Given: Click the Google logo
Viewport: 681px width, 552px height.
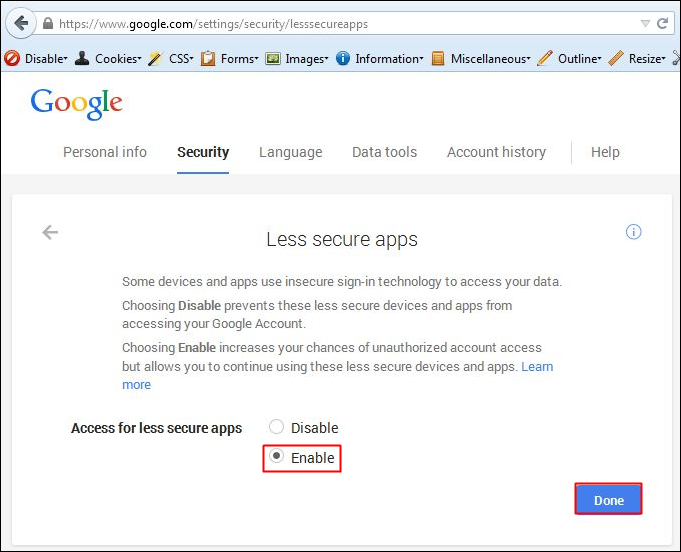Looking at the screenshot, I should click(76, 103).
